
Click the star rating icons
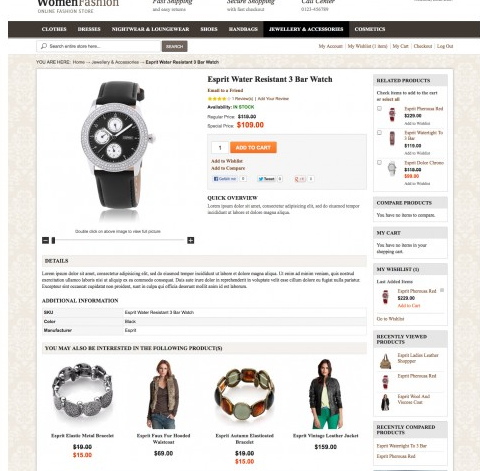pyautogui.click(x=219, y=99)
